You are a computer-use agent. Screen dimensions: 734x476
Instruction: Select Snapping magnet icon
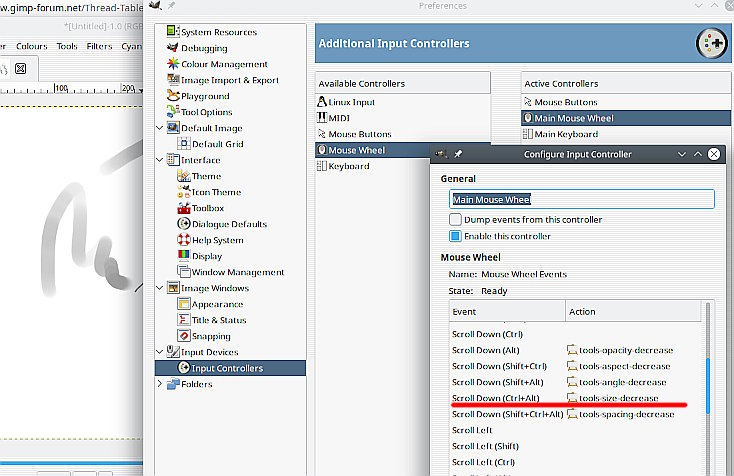184,336
